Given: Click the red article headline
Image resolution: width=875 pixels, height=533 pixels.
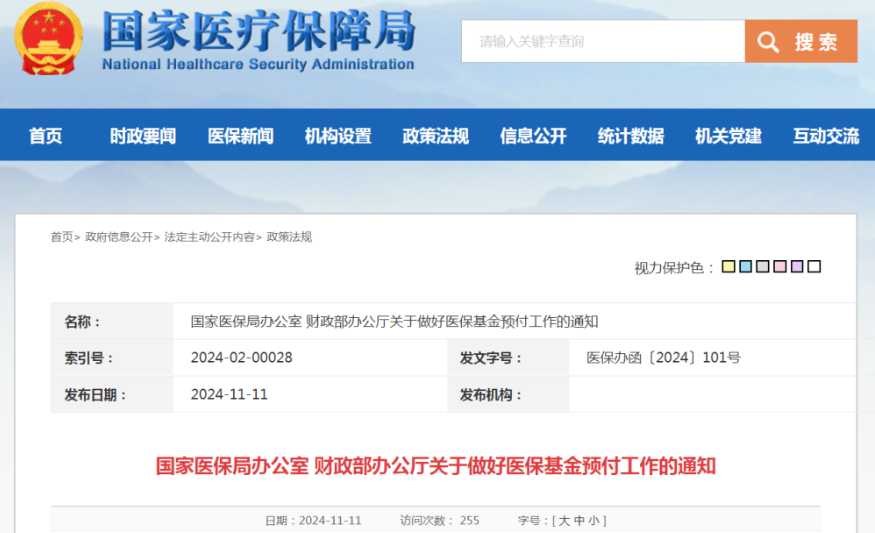Looking at the screenshot, I should (x=436, y=466).
